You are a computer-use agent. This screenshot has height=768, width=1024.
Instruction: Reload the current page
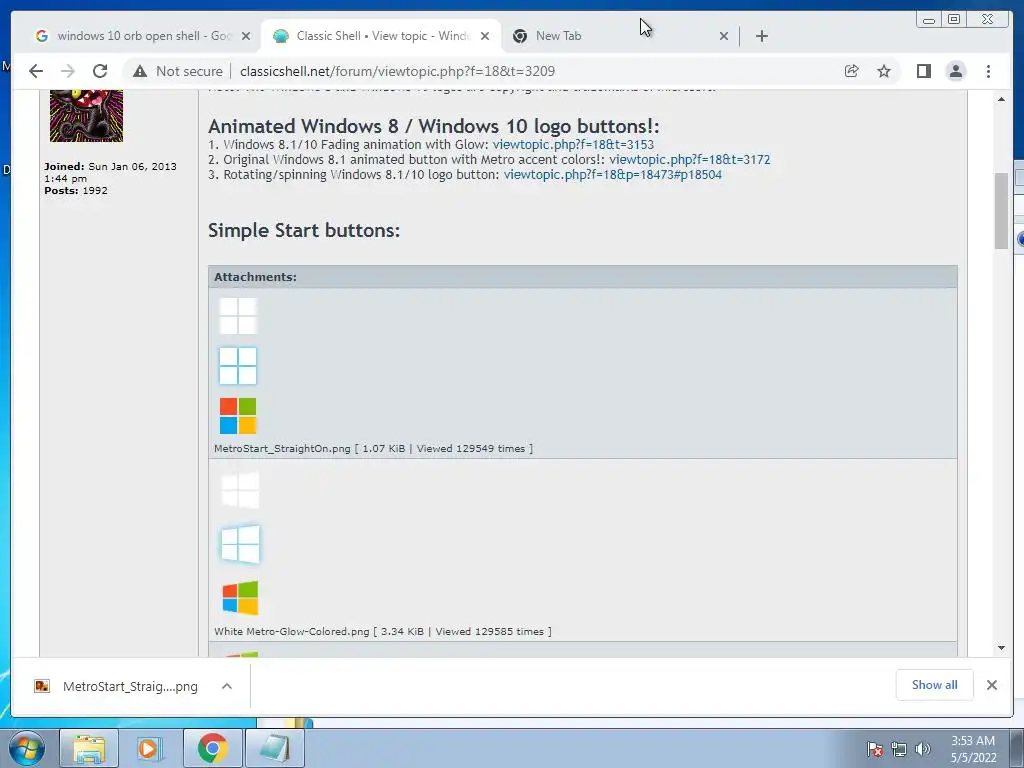click(100, 71)
